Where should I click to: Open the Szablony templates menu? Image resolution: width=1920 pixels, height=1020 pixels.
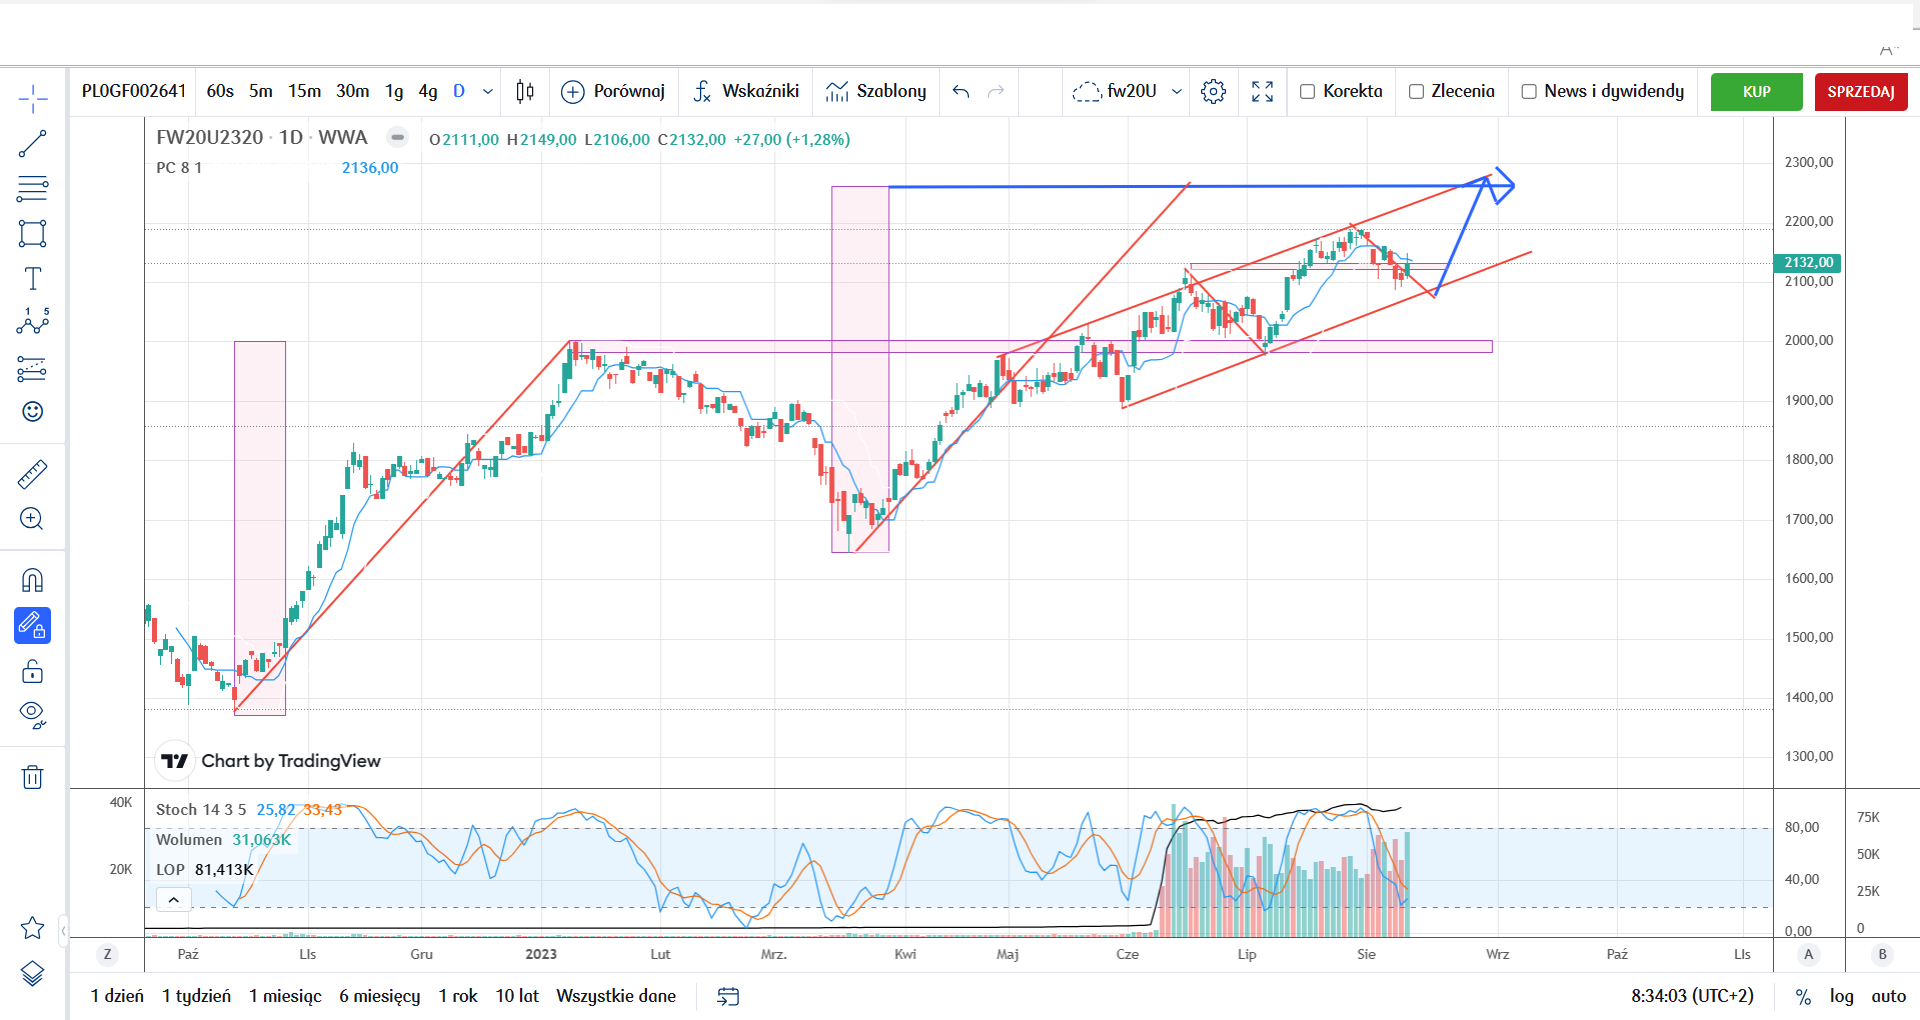point(876,92)
